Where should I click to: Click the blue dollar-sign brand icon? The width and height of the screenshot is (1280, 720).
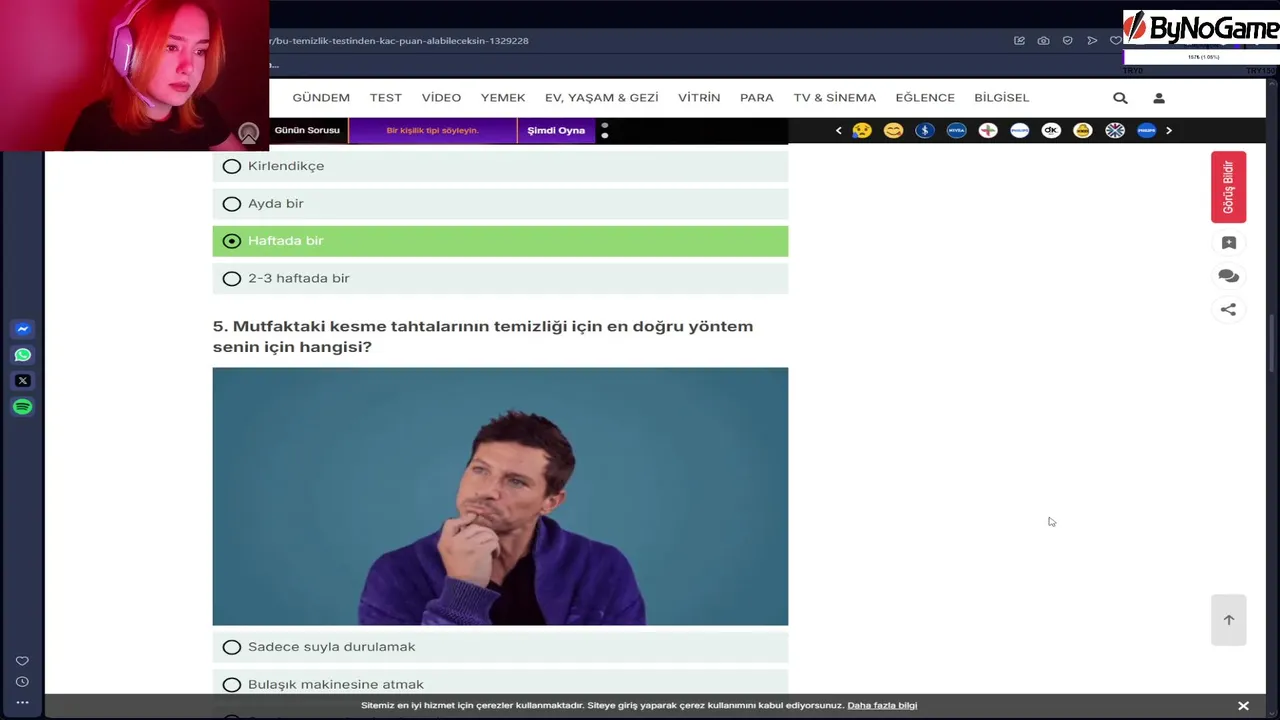pos(925,131)
